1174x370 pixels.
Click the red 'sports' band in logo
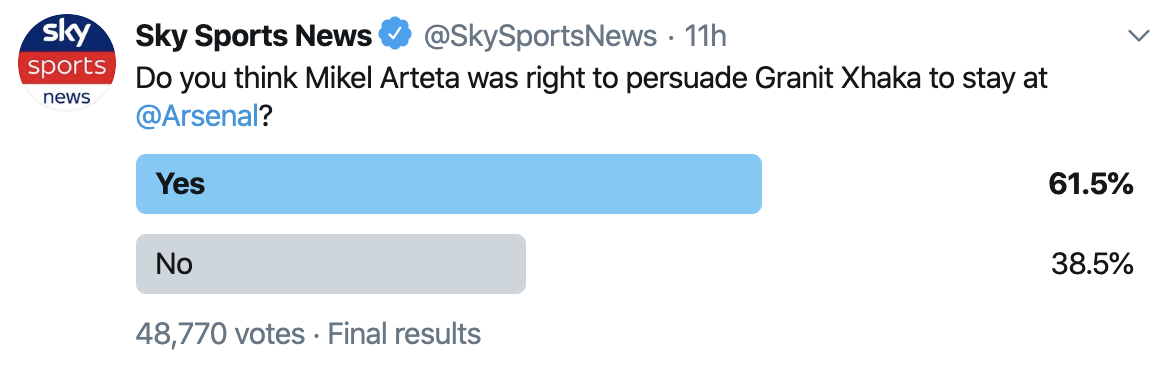(66, 67)
